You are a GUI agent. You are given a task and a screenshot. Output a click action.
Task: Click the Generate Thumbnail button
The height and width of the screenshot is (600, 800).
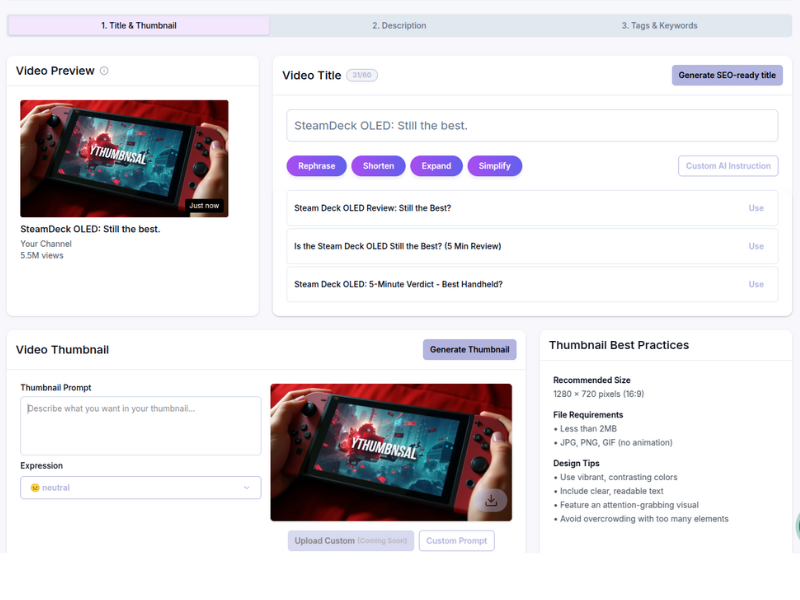tap(469, 349)
